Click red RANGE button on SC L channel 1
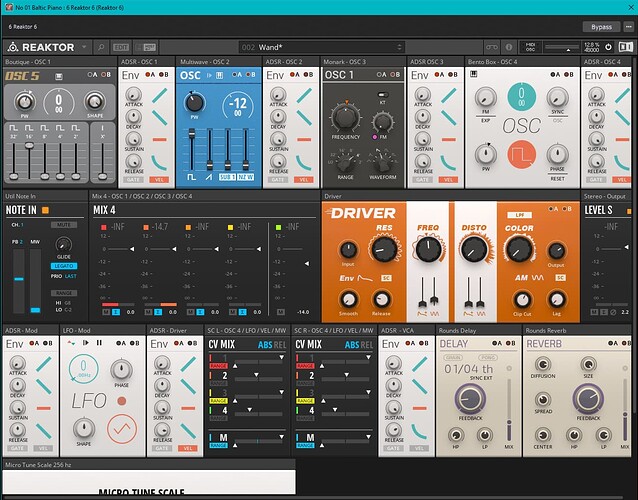Viewport: 638px width, 500px height. pos(218,366)
